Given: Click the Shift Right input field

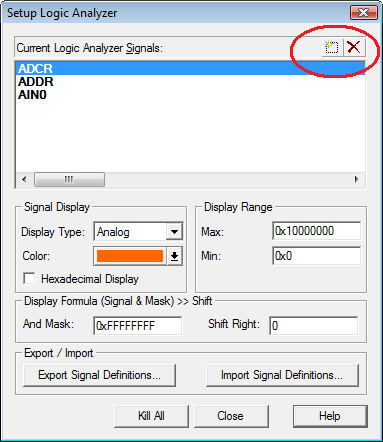Looking at the screenshot, I should [314, 325].
